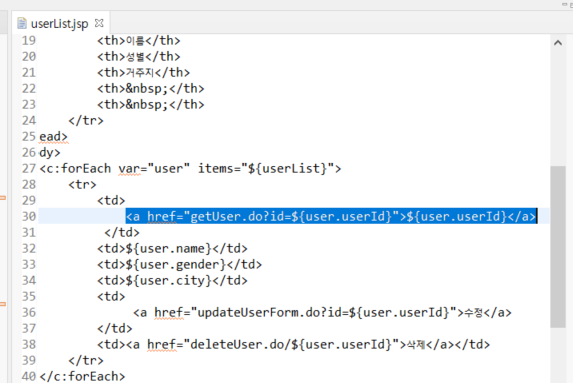Click the marker in the left ruler at line 35
Viewport: 573px width, 383px height.
pos(3,304)
